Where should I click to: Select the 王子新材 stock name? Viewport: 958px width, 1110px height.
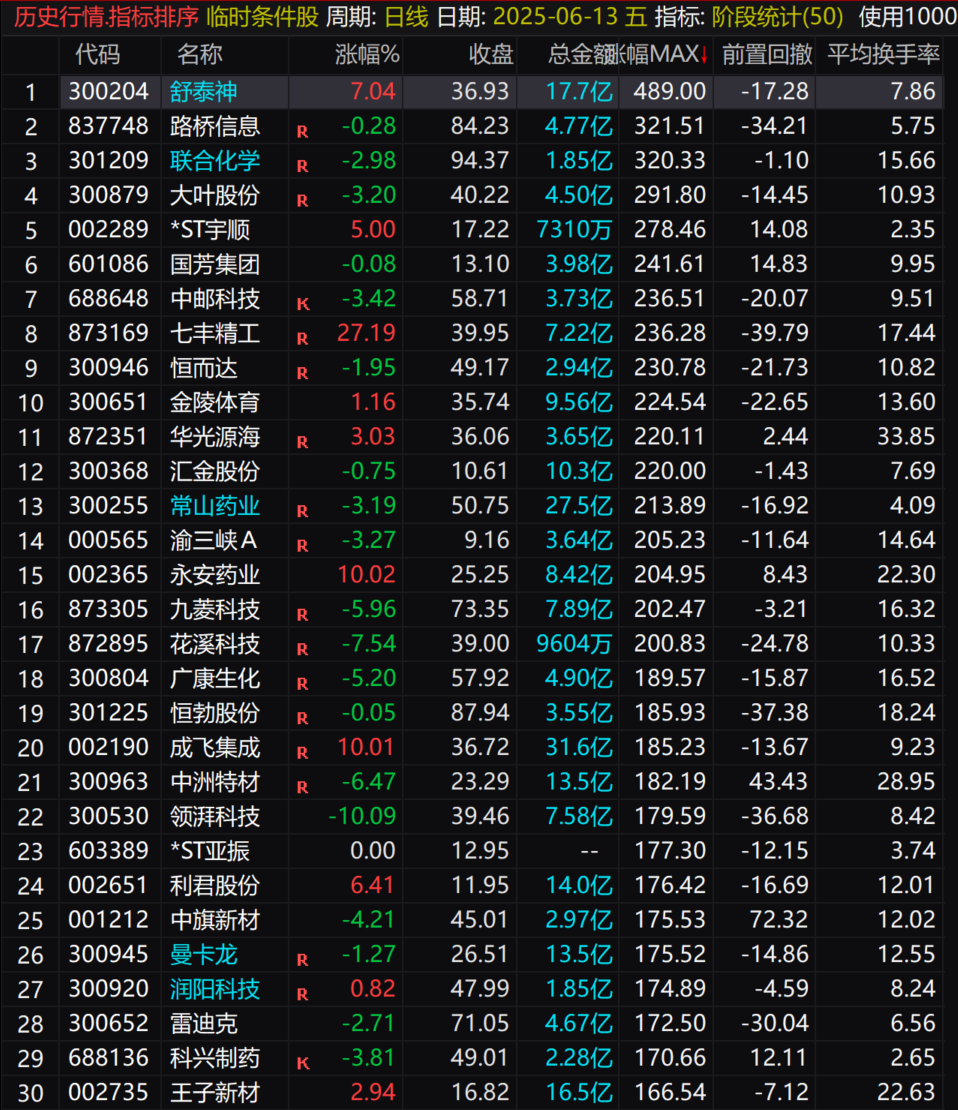(215, 1093)
